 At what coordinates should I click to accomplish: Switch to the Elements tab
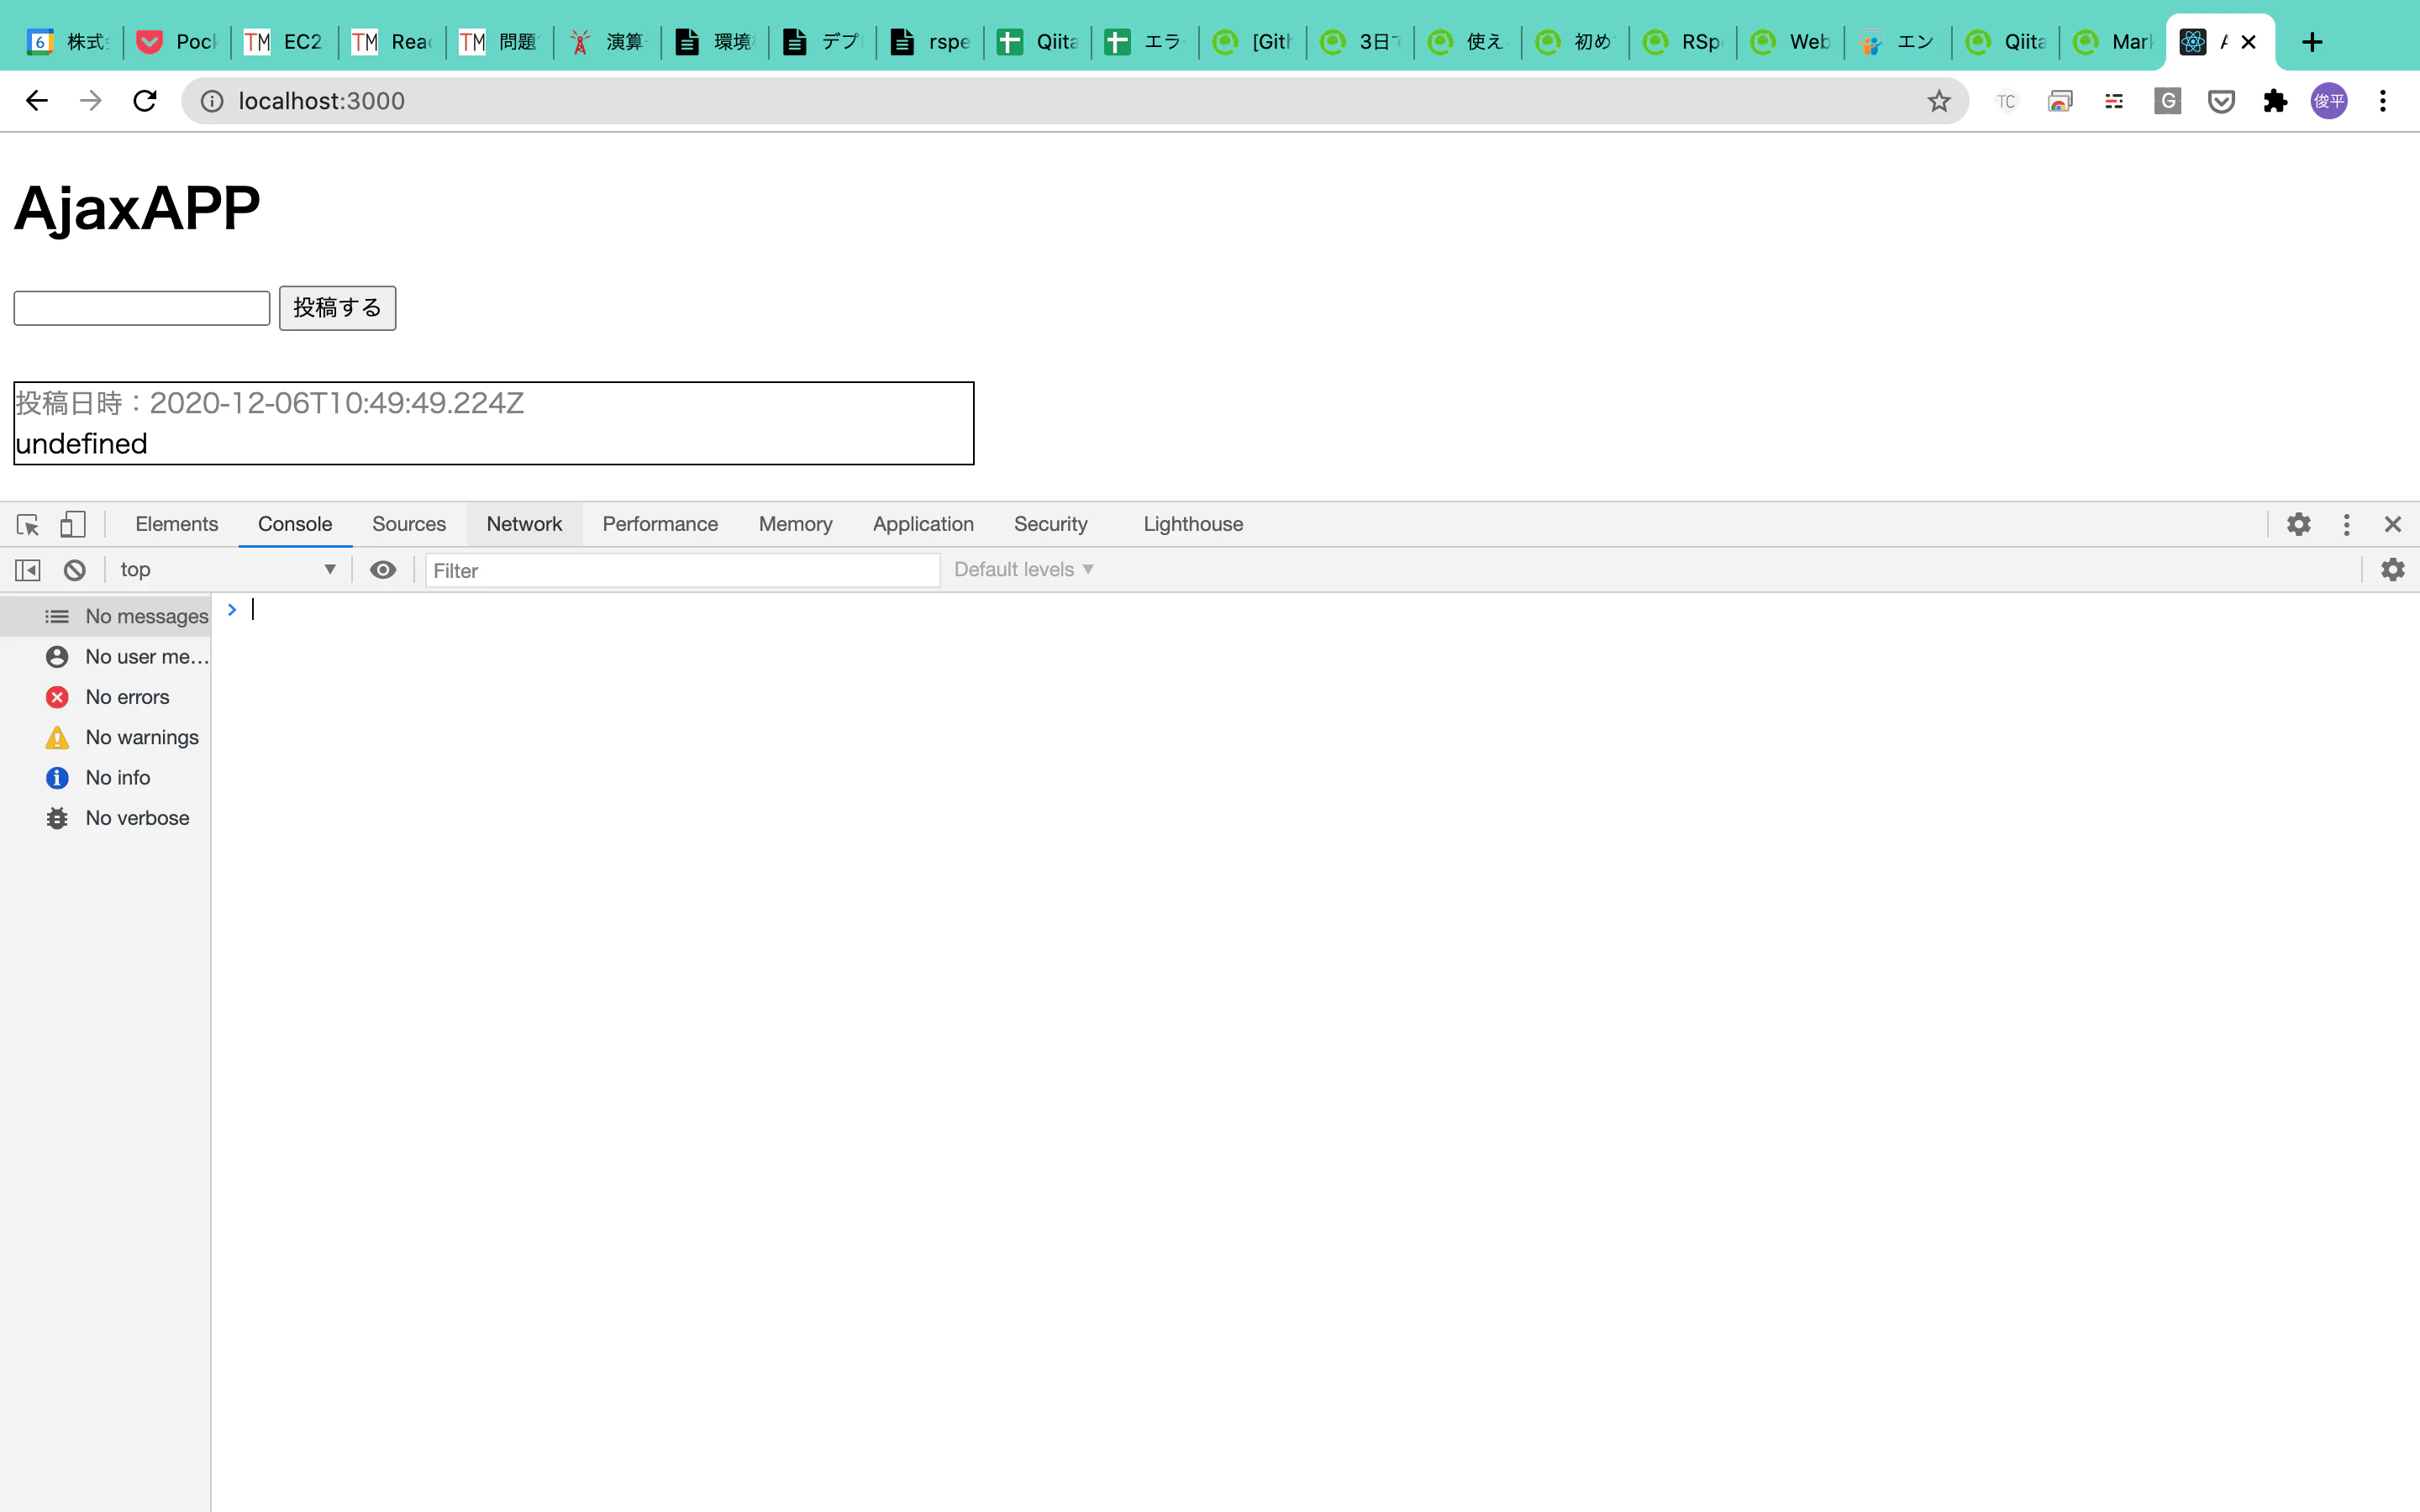pyautogui.click(x=176, y=524)
